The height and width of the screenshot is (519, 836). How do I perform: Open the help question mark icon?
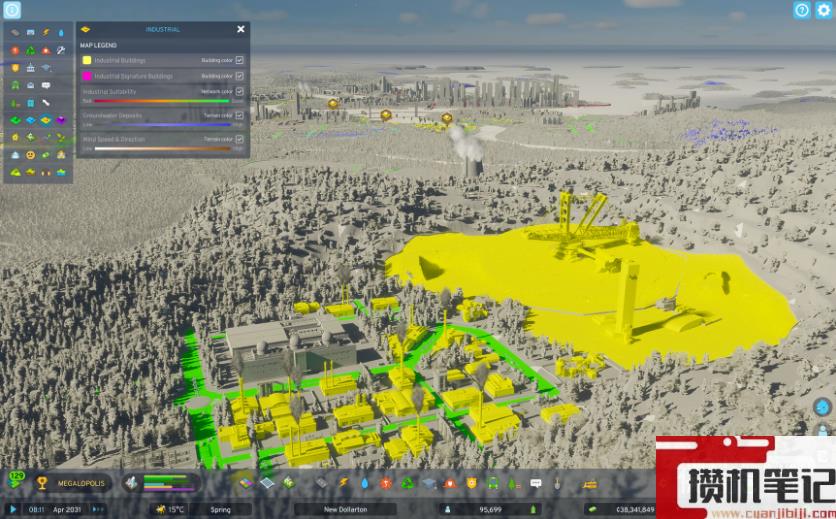(x=802, y=10)
